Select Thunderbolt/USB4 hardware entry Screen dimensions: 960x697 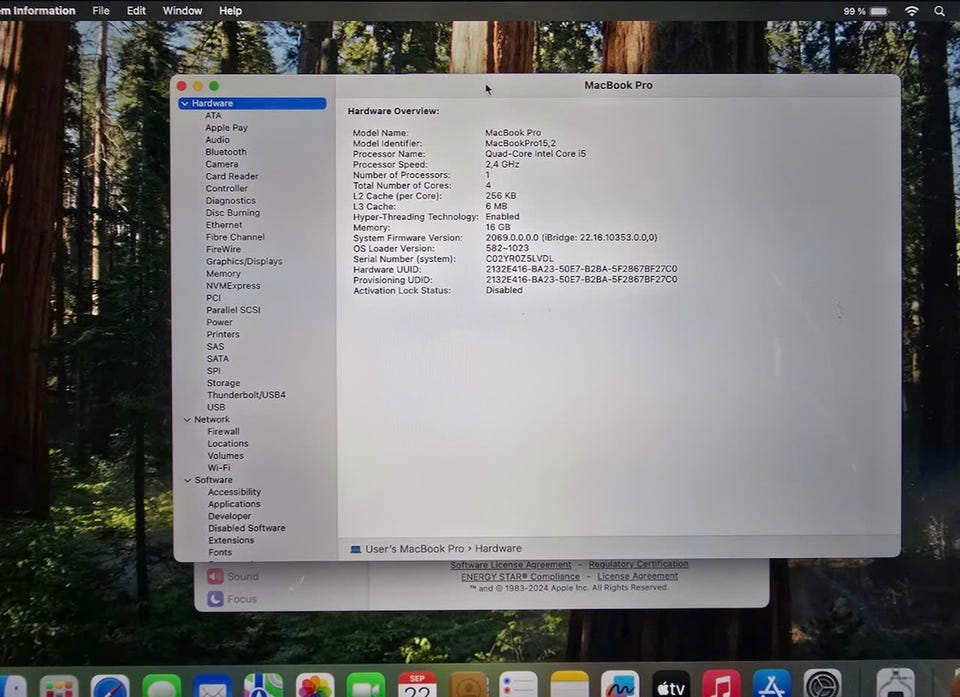(246, 395)
